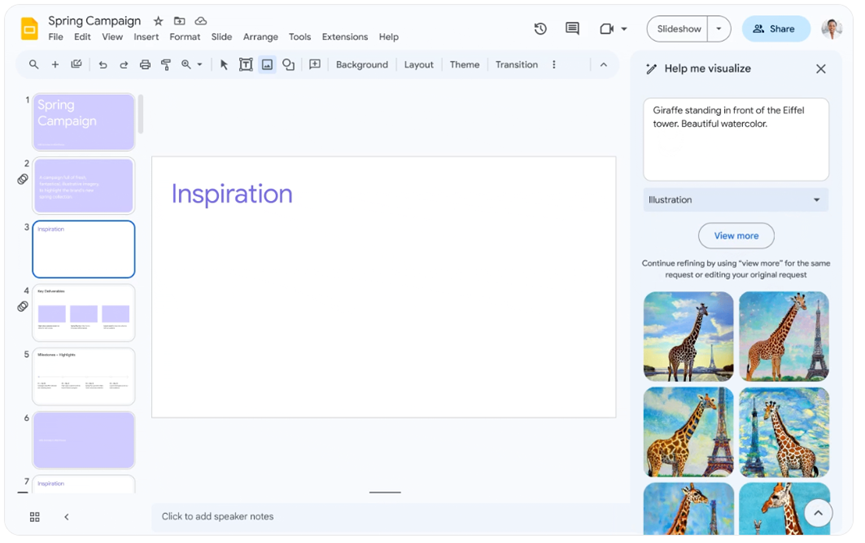Click the print icon
The height and width of the screenshot is (543, 865).
pos(145,65)
